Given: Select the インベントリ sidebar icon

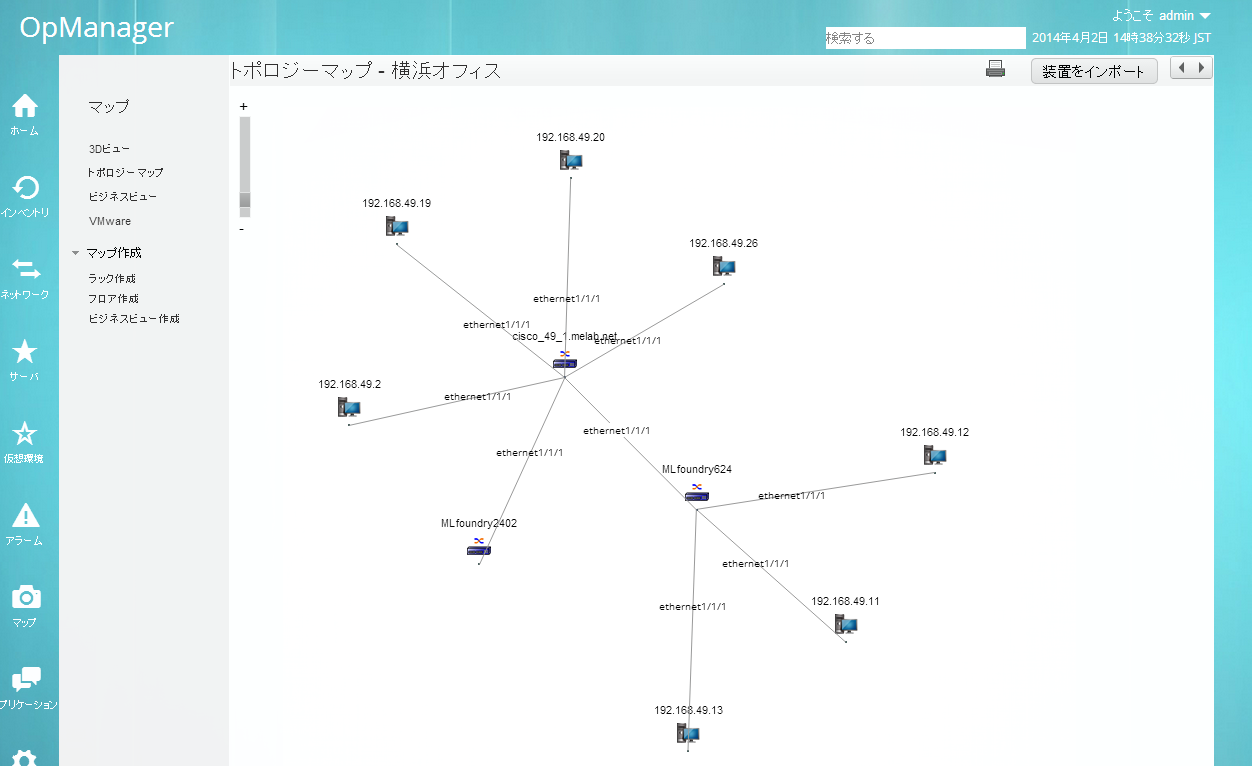Looking at the screenshot, I should point(25,192).
